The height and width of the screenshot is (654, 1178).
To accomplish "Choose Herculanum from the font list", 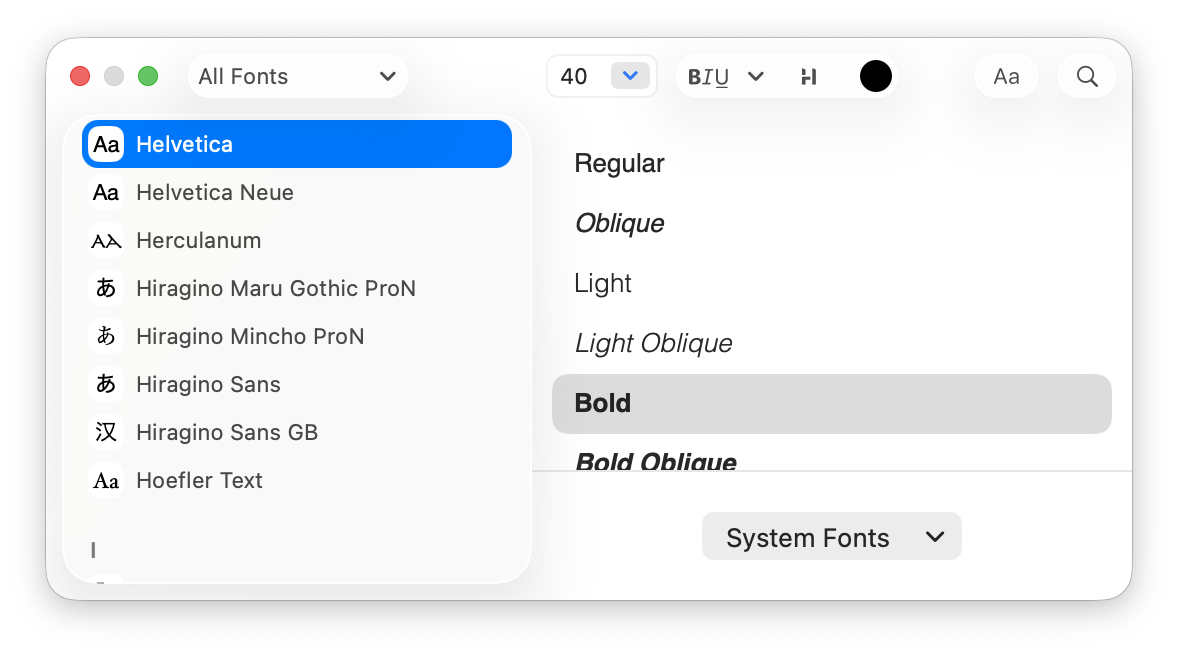I will (x=198, y=240).
